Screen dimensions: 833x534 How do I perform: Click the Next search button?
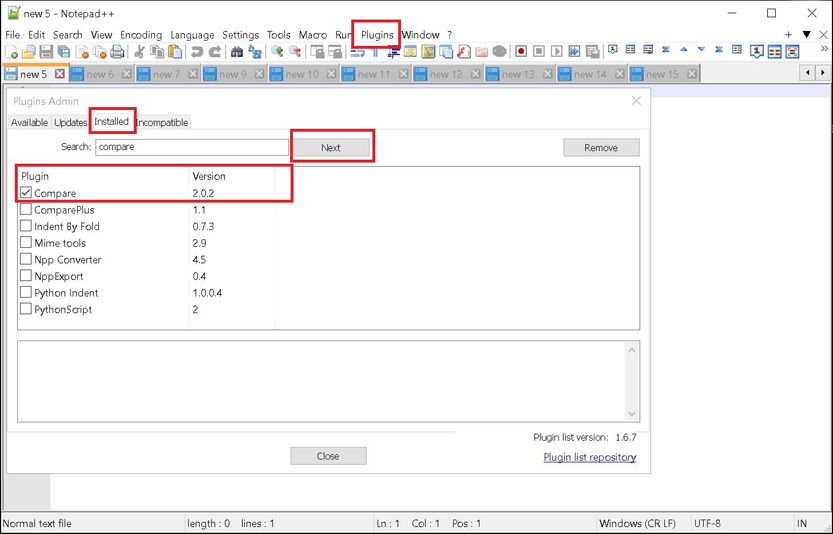click(x=330, y=148)
